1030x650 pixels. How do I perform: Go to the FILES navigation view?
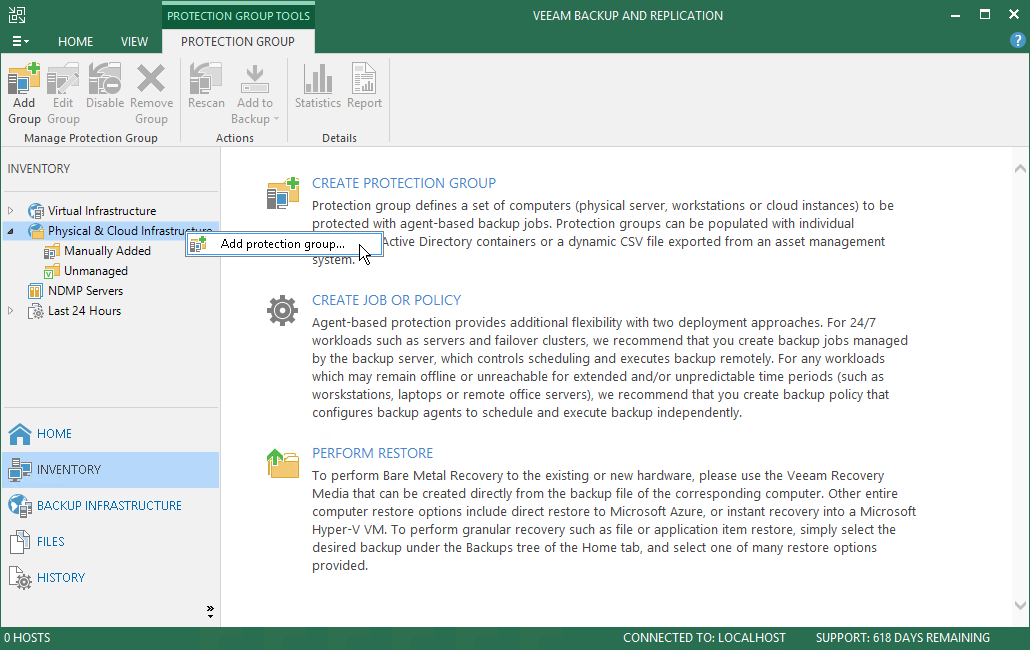[110, 542]
